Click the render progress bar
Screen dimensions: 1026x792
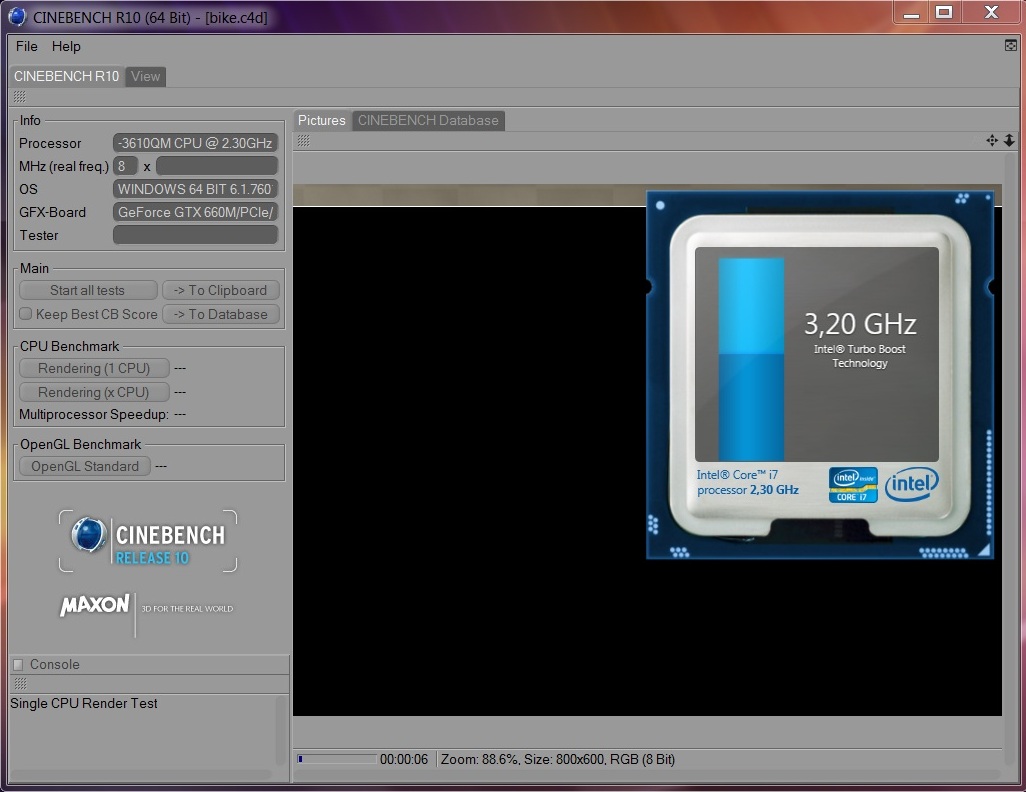[337, 759]
